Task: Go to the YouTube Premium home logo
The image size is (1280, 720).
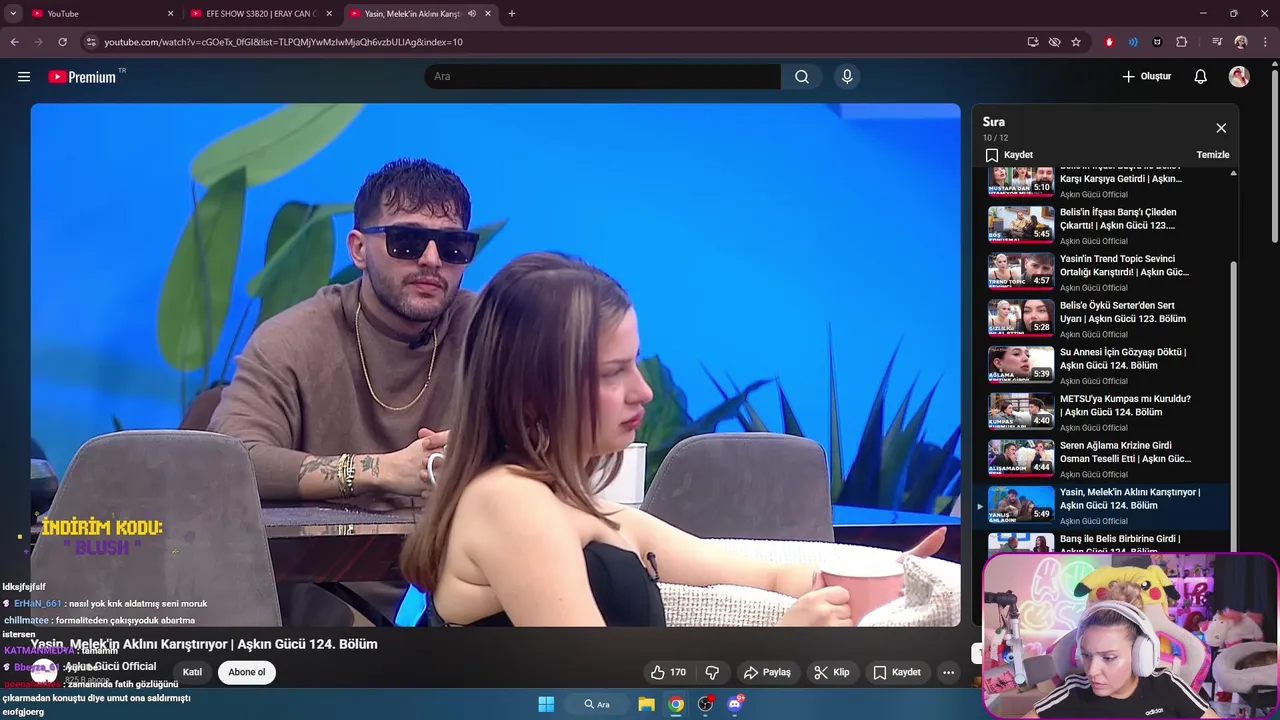Action: (82, 77)
